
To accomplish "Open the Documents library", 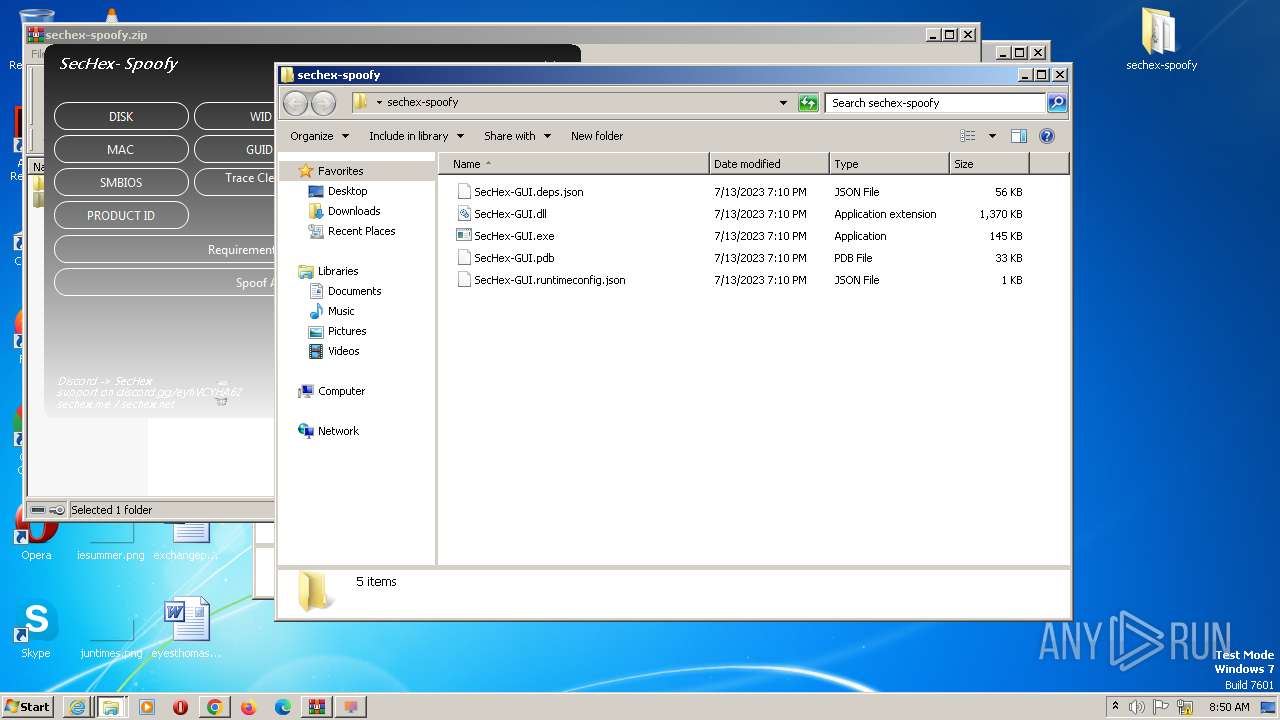I will click(354, 291).
